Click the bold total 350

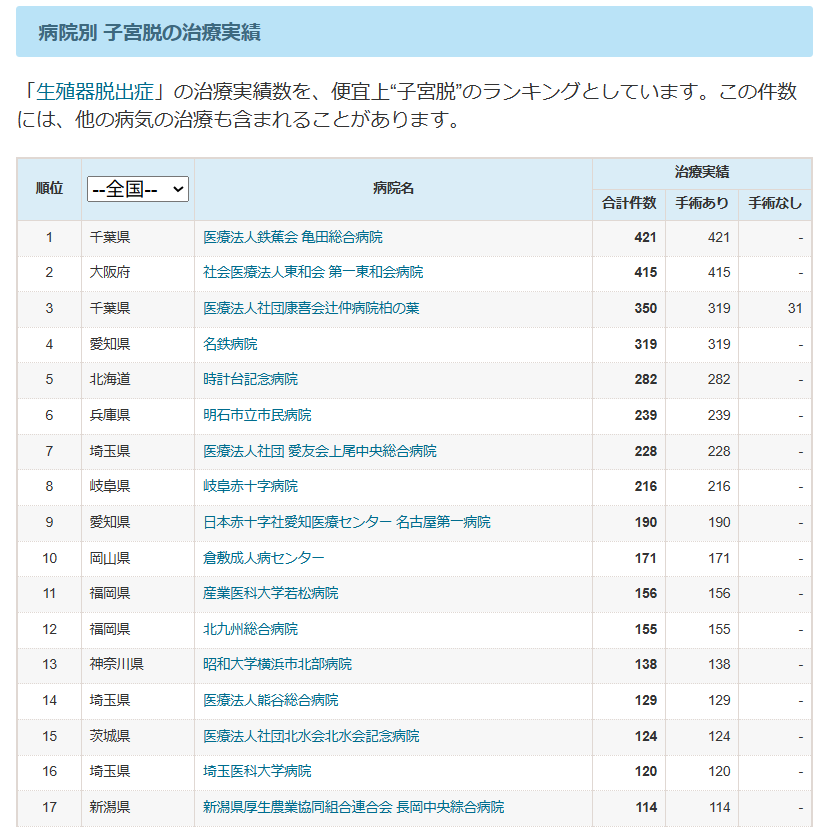pyautogui.click(x=646, y=308)
